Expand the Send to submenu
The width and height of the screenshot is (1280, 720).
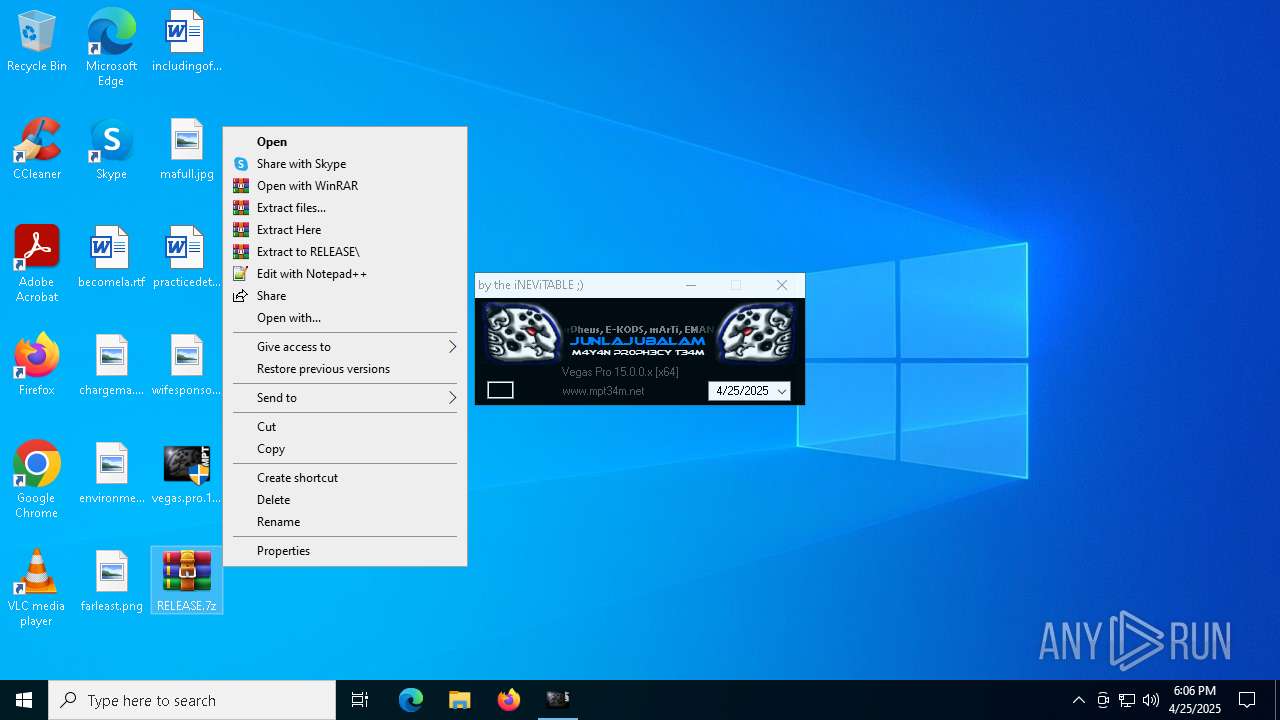(345, 398)
